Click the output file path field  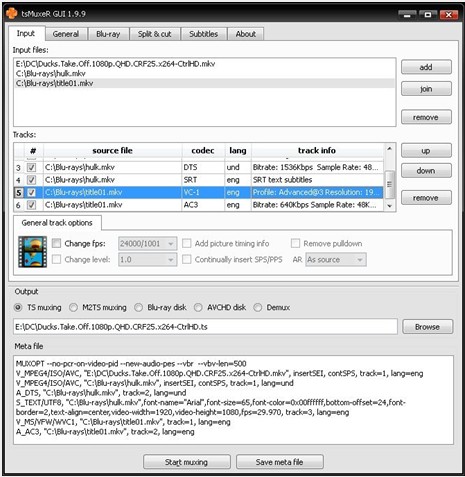[x=205, y=327]
